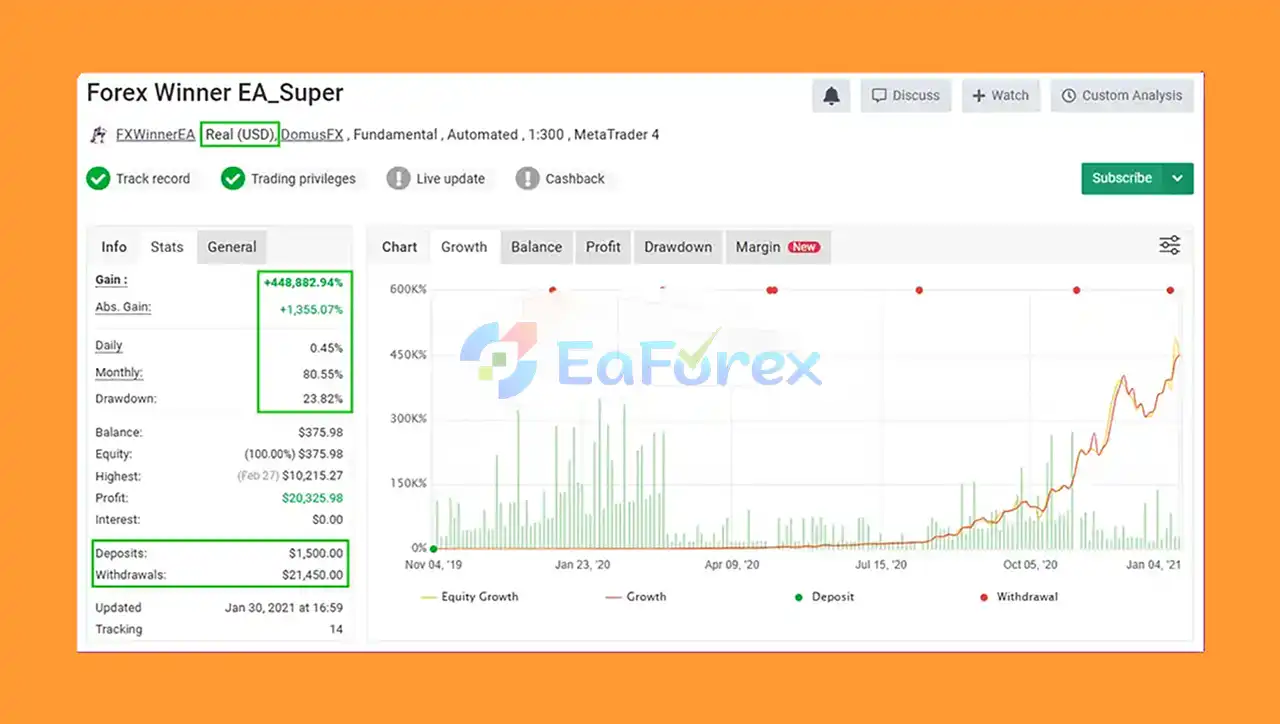Open the chart settings sliders icon
Viewport: 1280px width, 724px height.
(1169, 246)
